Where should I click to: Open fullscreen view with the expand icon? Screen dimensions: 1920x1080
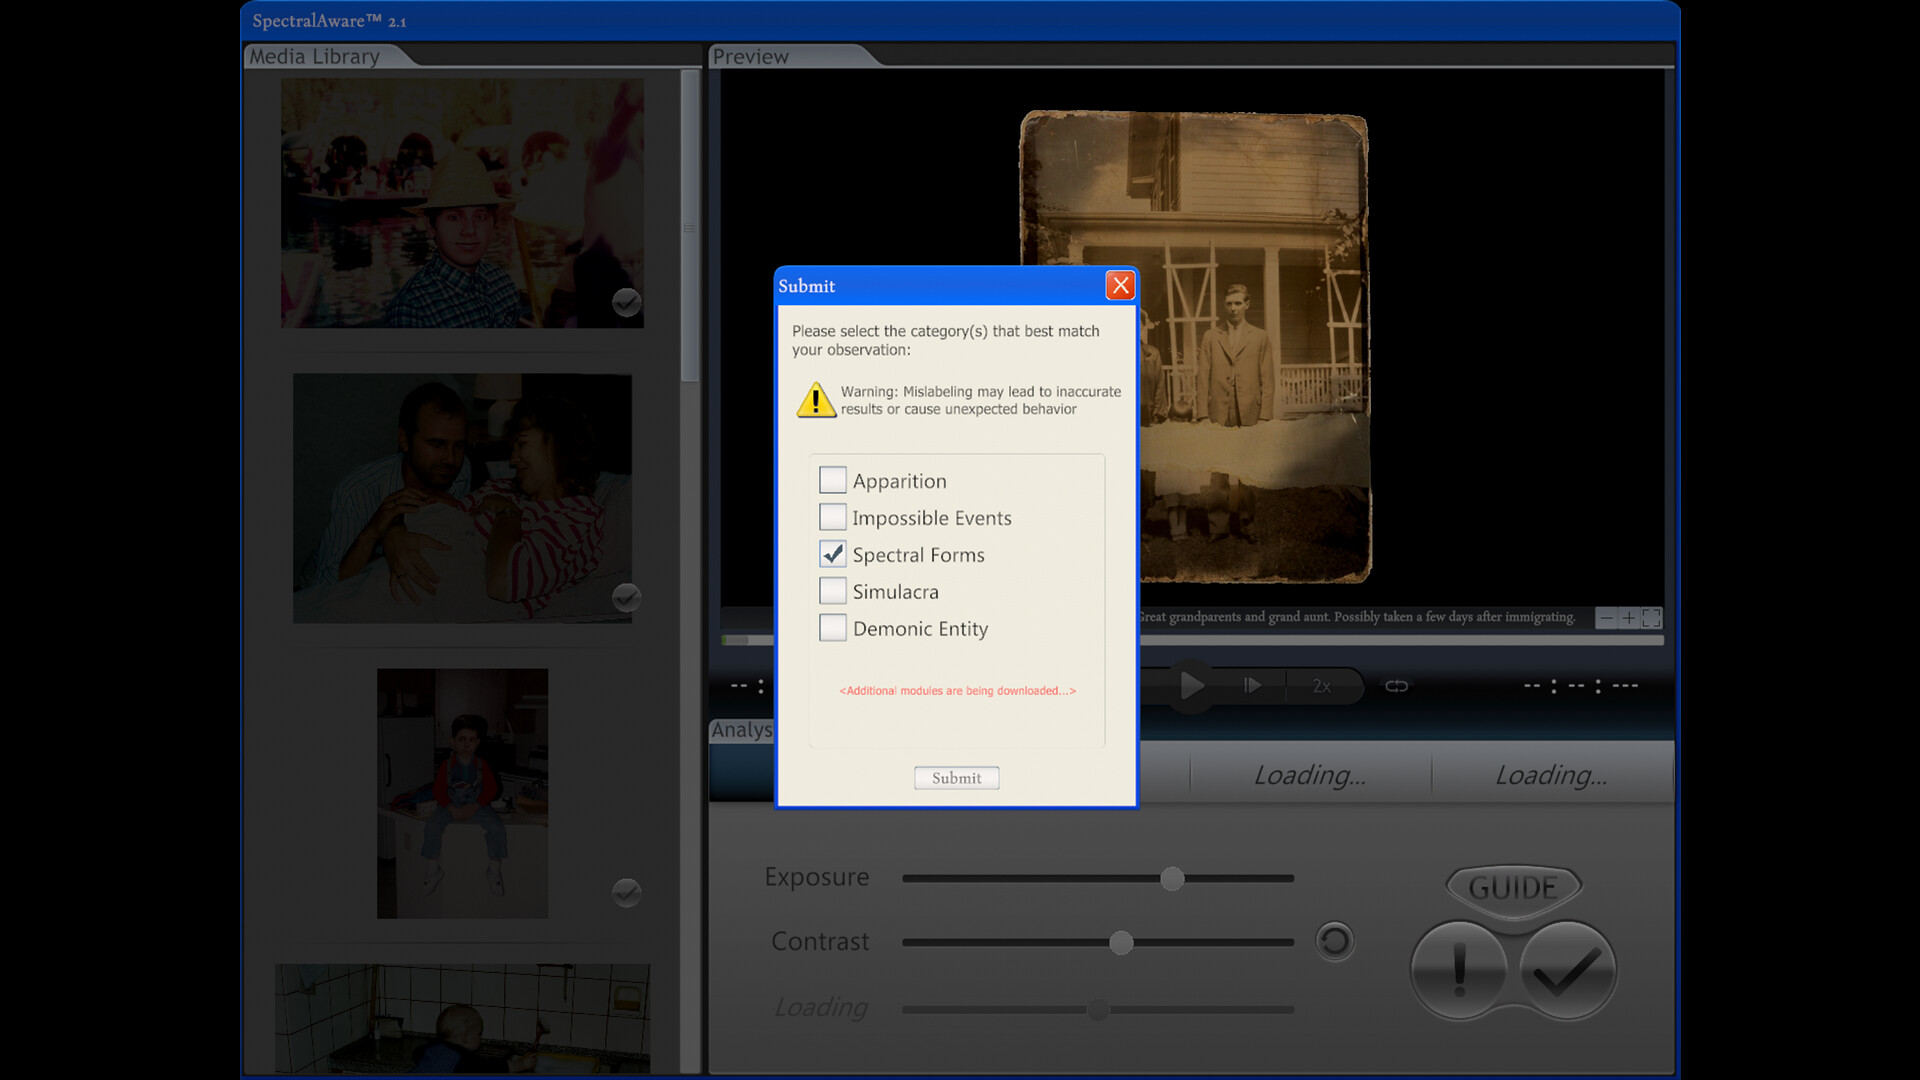(x=1653, y=618)
